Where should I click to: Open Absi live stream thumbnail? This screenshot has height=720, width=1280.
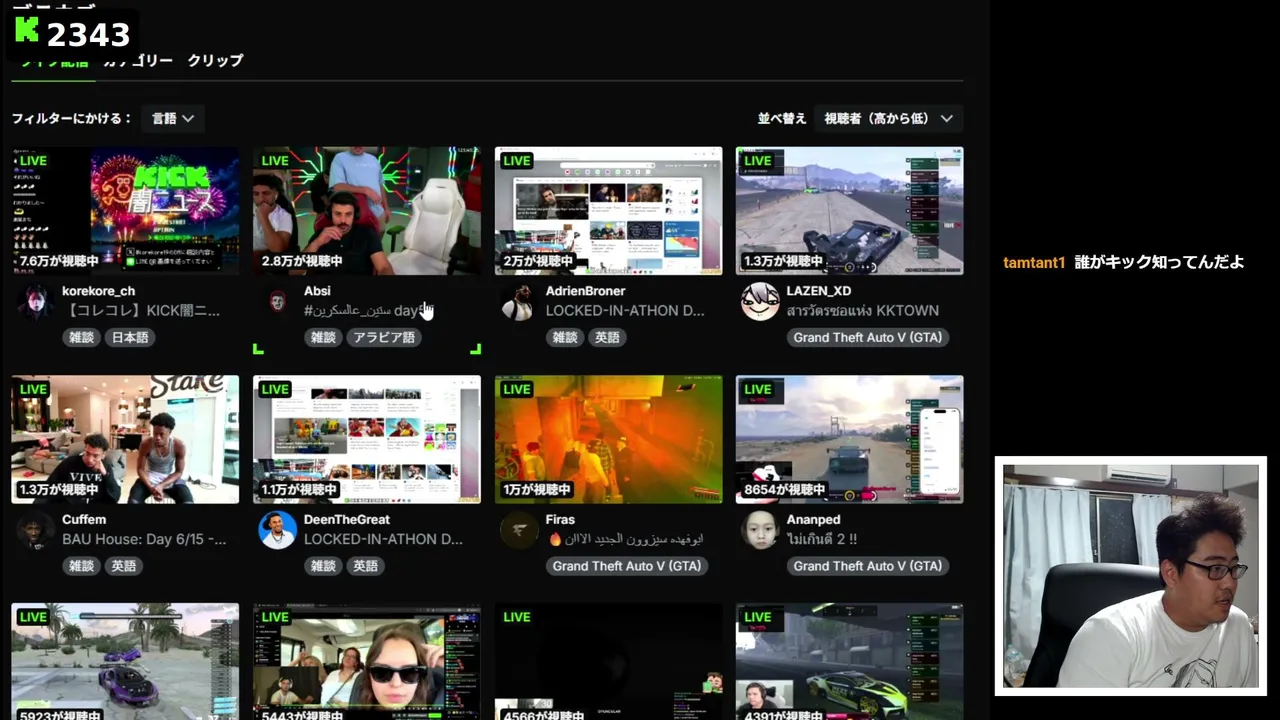click(x=367, y=211)
